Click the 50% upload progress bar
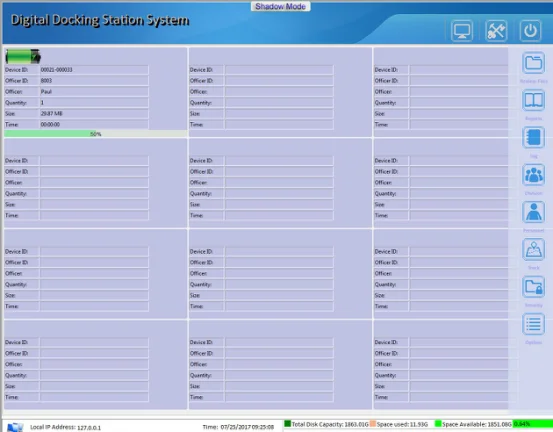The width and height of the screenshot is (553, 432). [x=96, y=134]
